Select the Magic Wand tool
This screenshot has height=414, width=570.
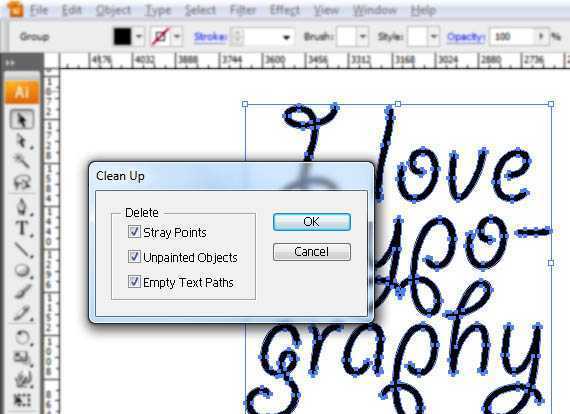(22, 160)
